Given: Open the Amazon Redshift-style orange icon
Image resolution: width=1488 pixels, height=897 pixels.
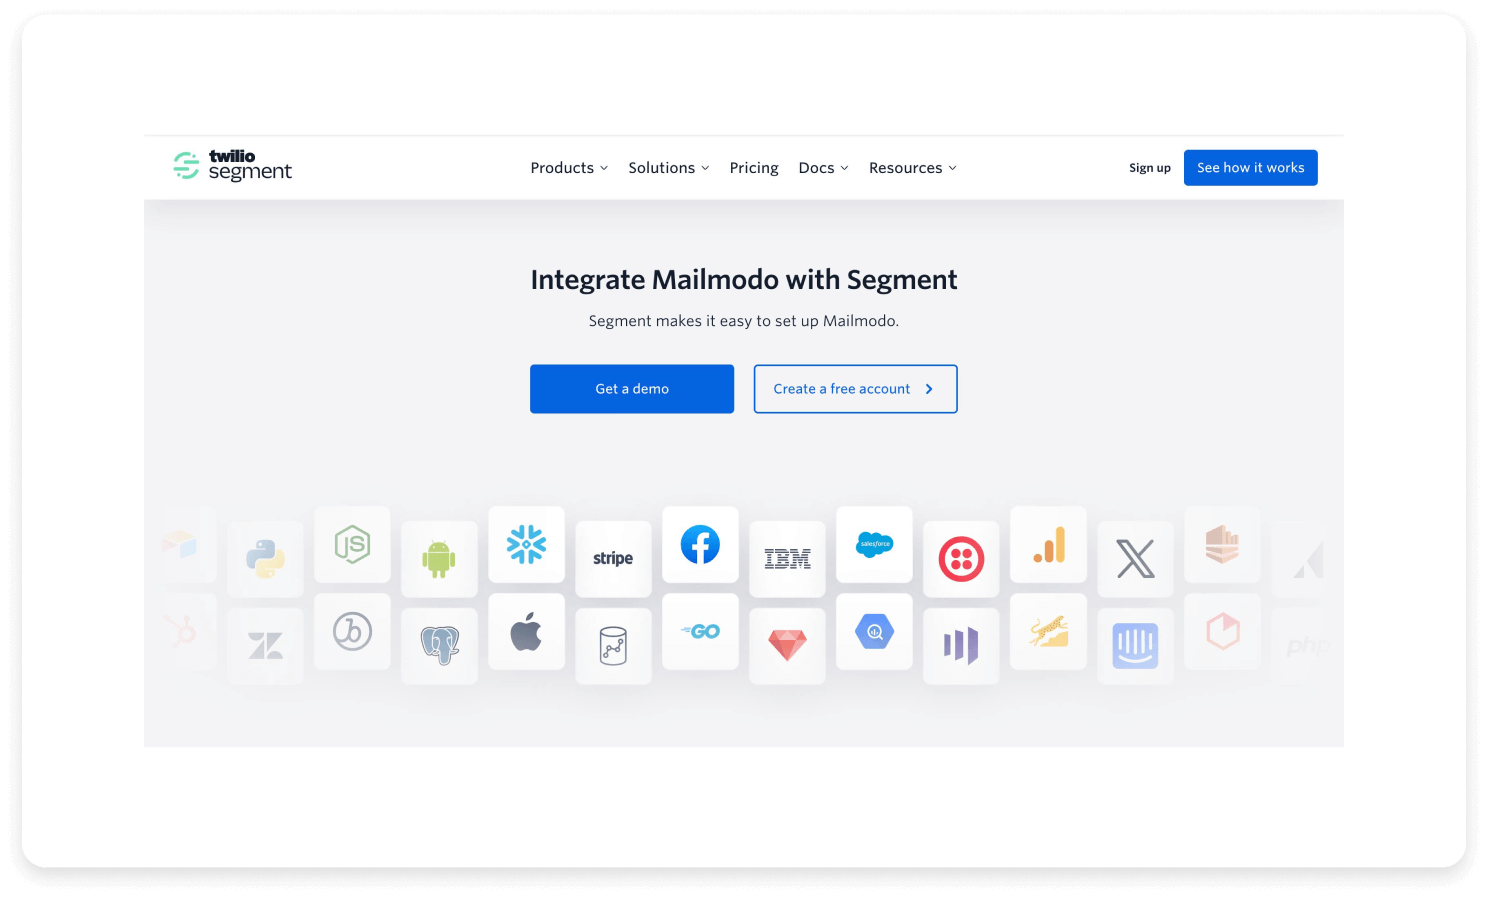Looking at the screenshot, I should [1222, 545].
